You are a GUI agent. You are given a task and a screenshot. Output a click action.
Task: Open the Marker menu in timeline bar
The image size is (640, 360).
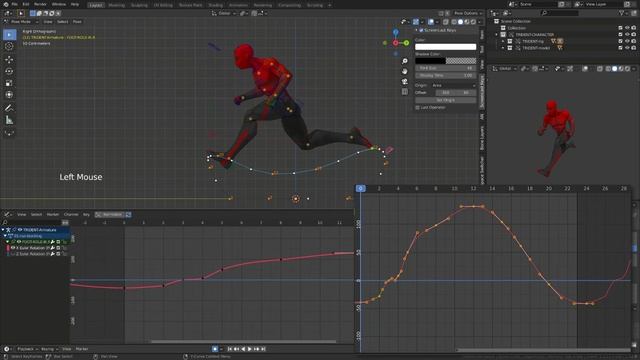82,349
